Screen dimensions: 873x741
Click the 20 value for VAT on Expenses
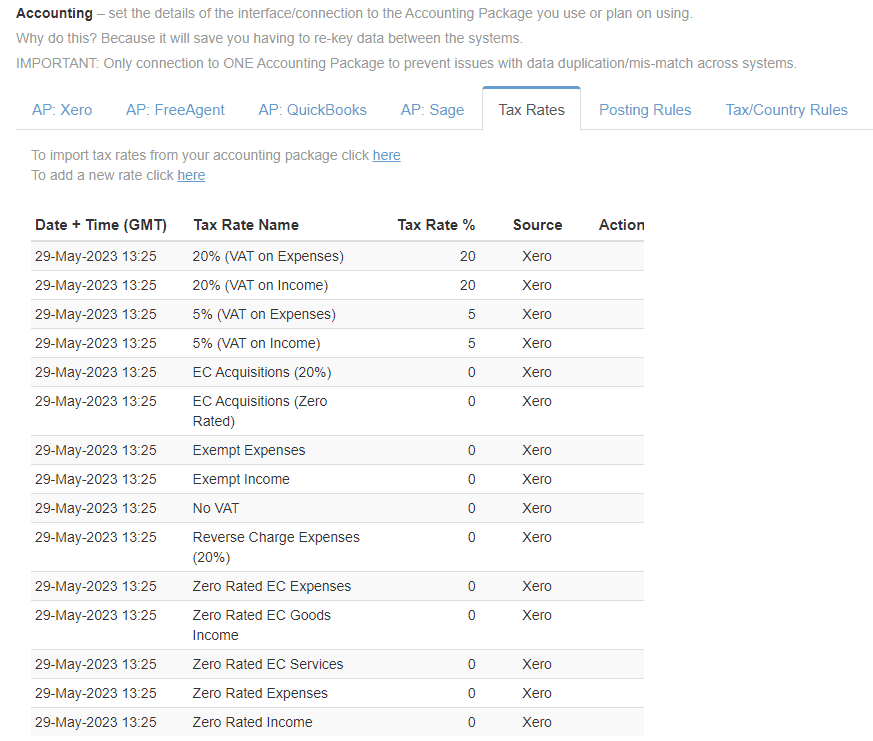pos(468,256)
